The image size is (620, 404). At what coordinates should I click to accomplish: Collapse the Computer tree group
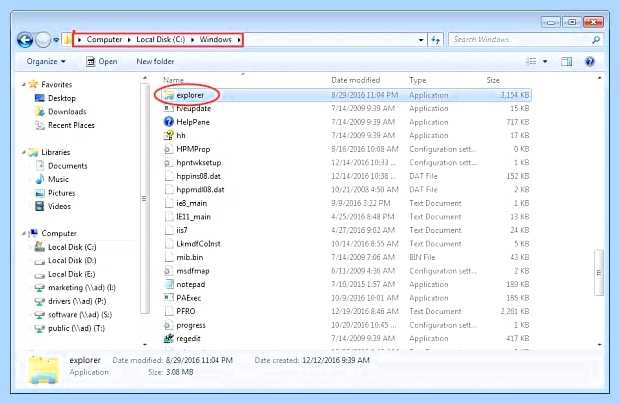(24, 233)
